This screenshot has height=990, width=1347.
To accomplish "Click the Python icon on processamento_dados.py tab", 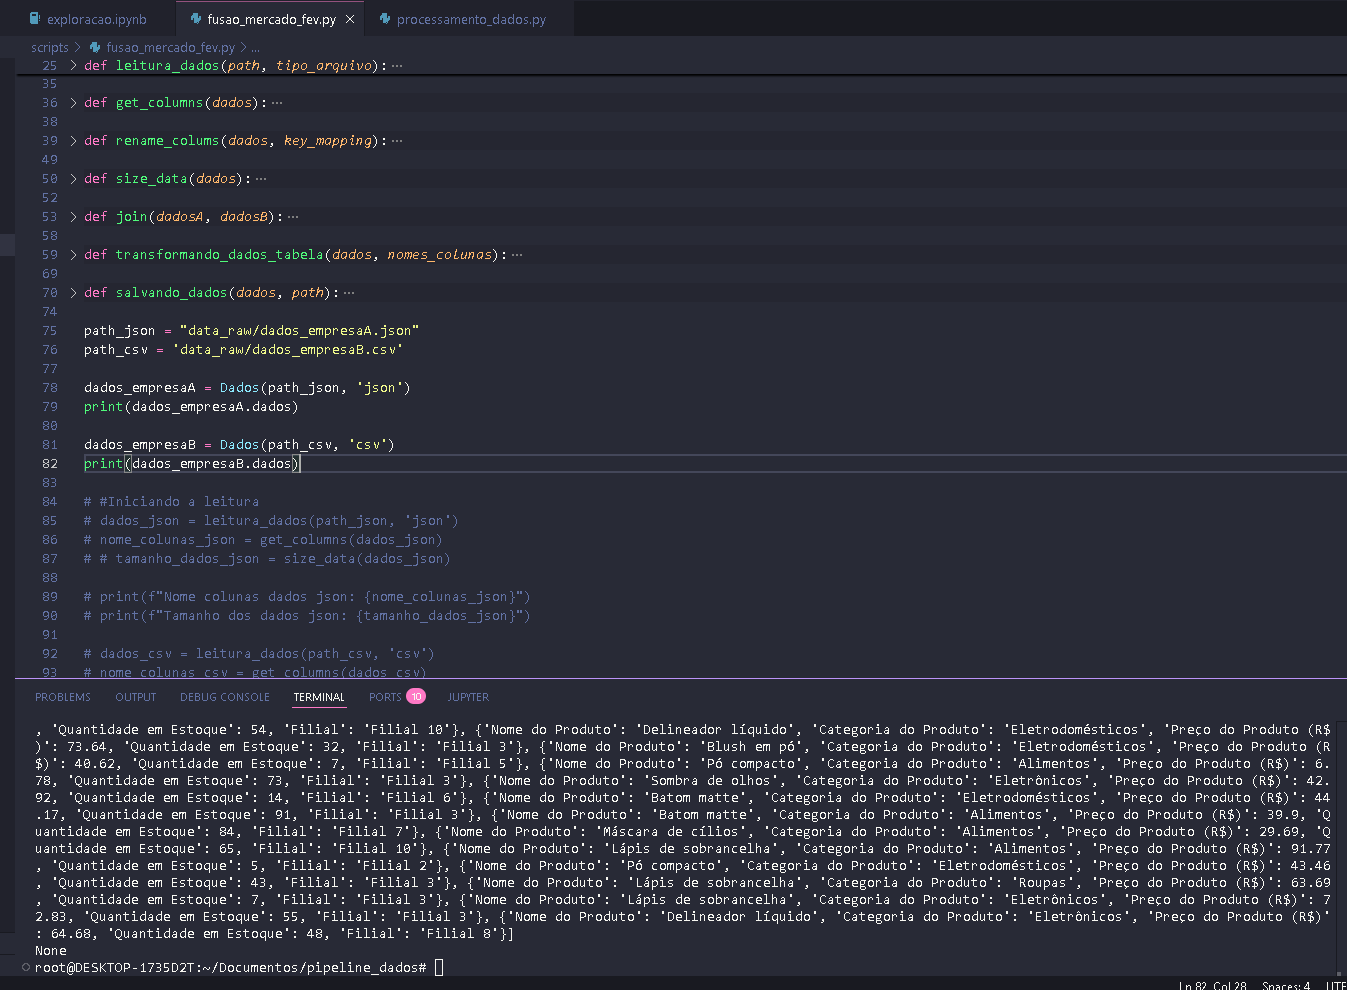I will click(x=385, y=19).
